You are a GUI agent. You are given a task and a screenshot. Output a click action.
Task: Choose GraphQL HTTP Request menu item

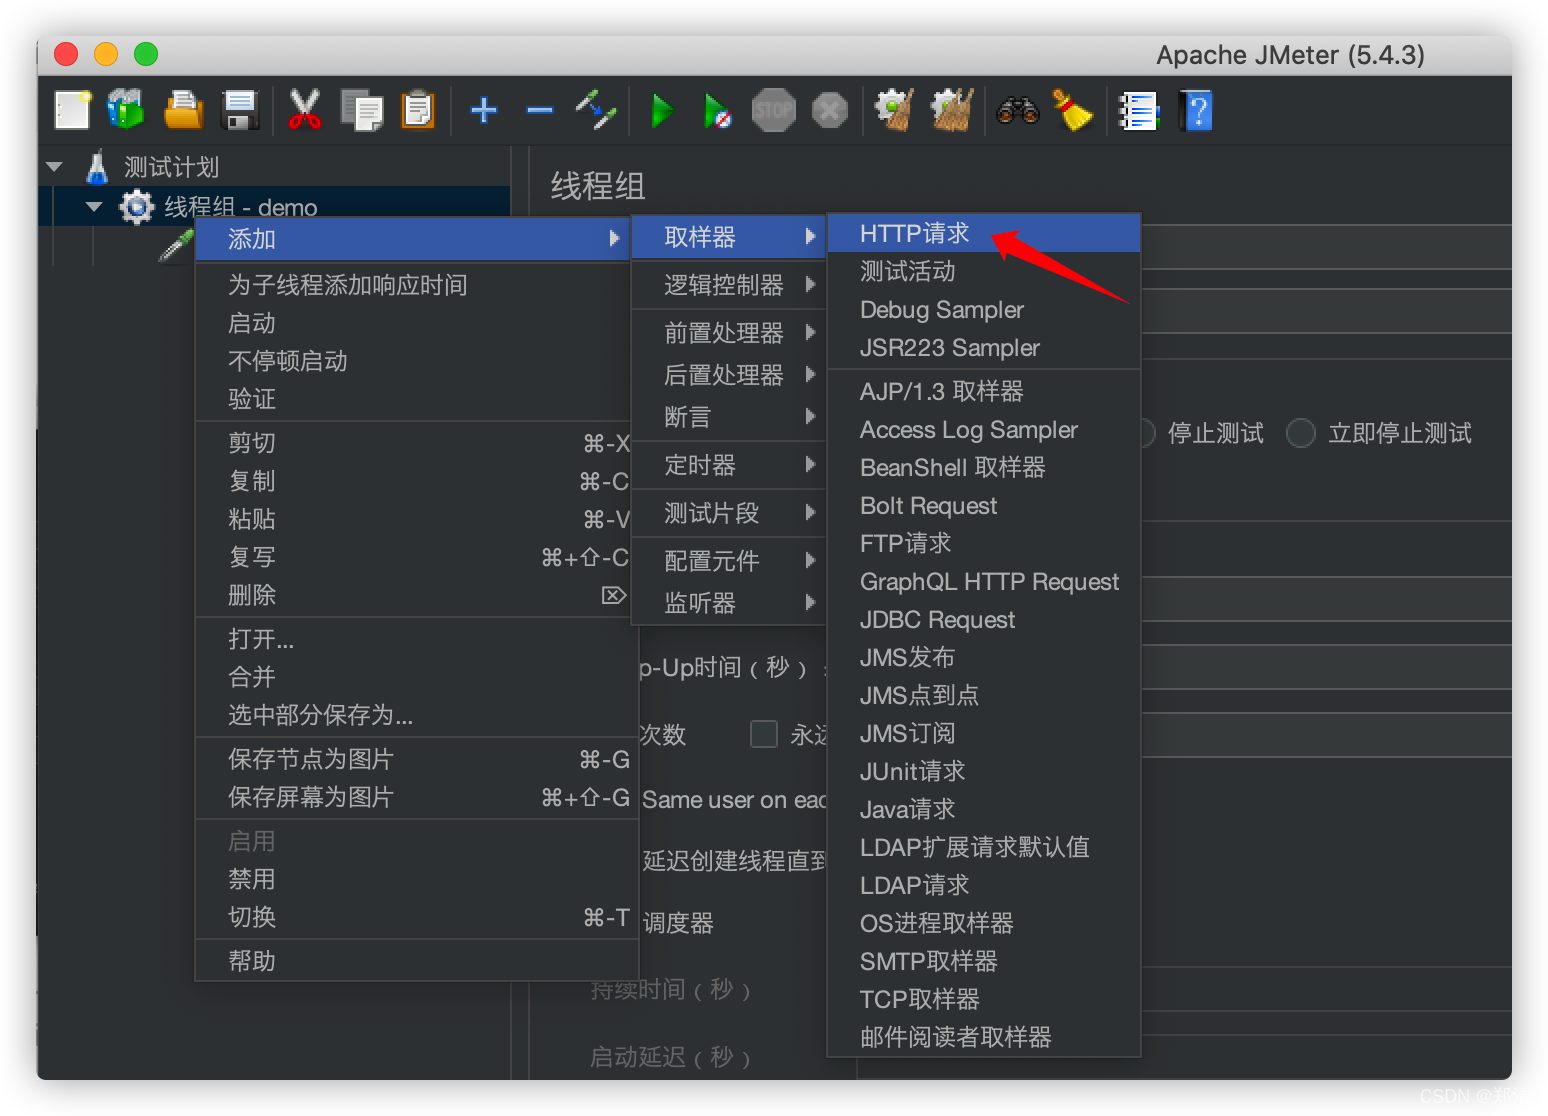click(984, 582)
